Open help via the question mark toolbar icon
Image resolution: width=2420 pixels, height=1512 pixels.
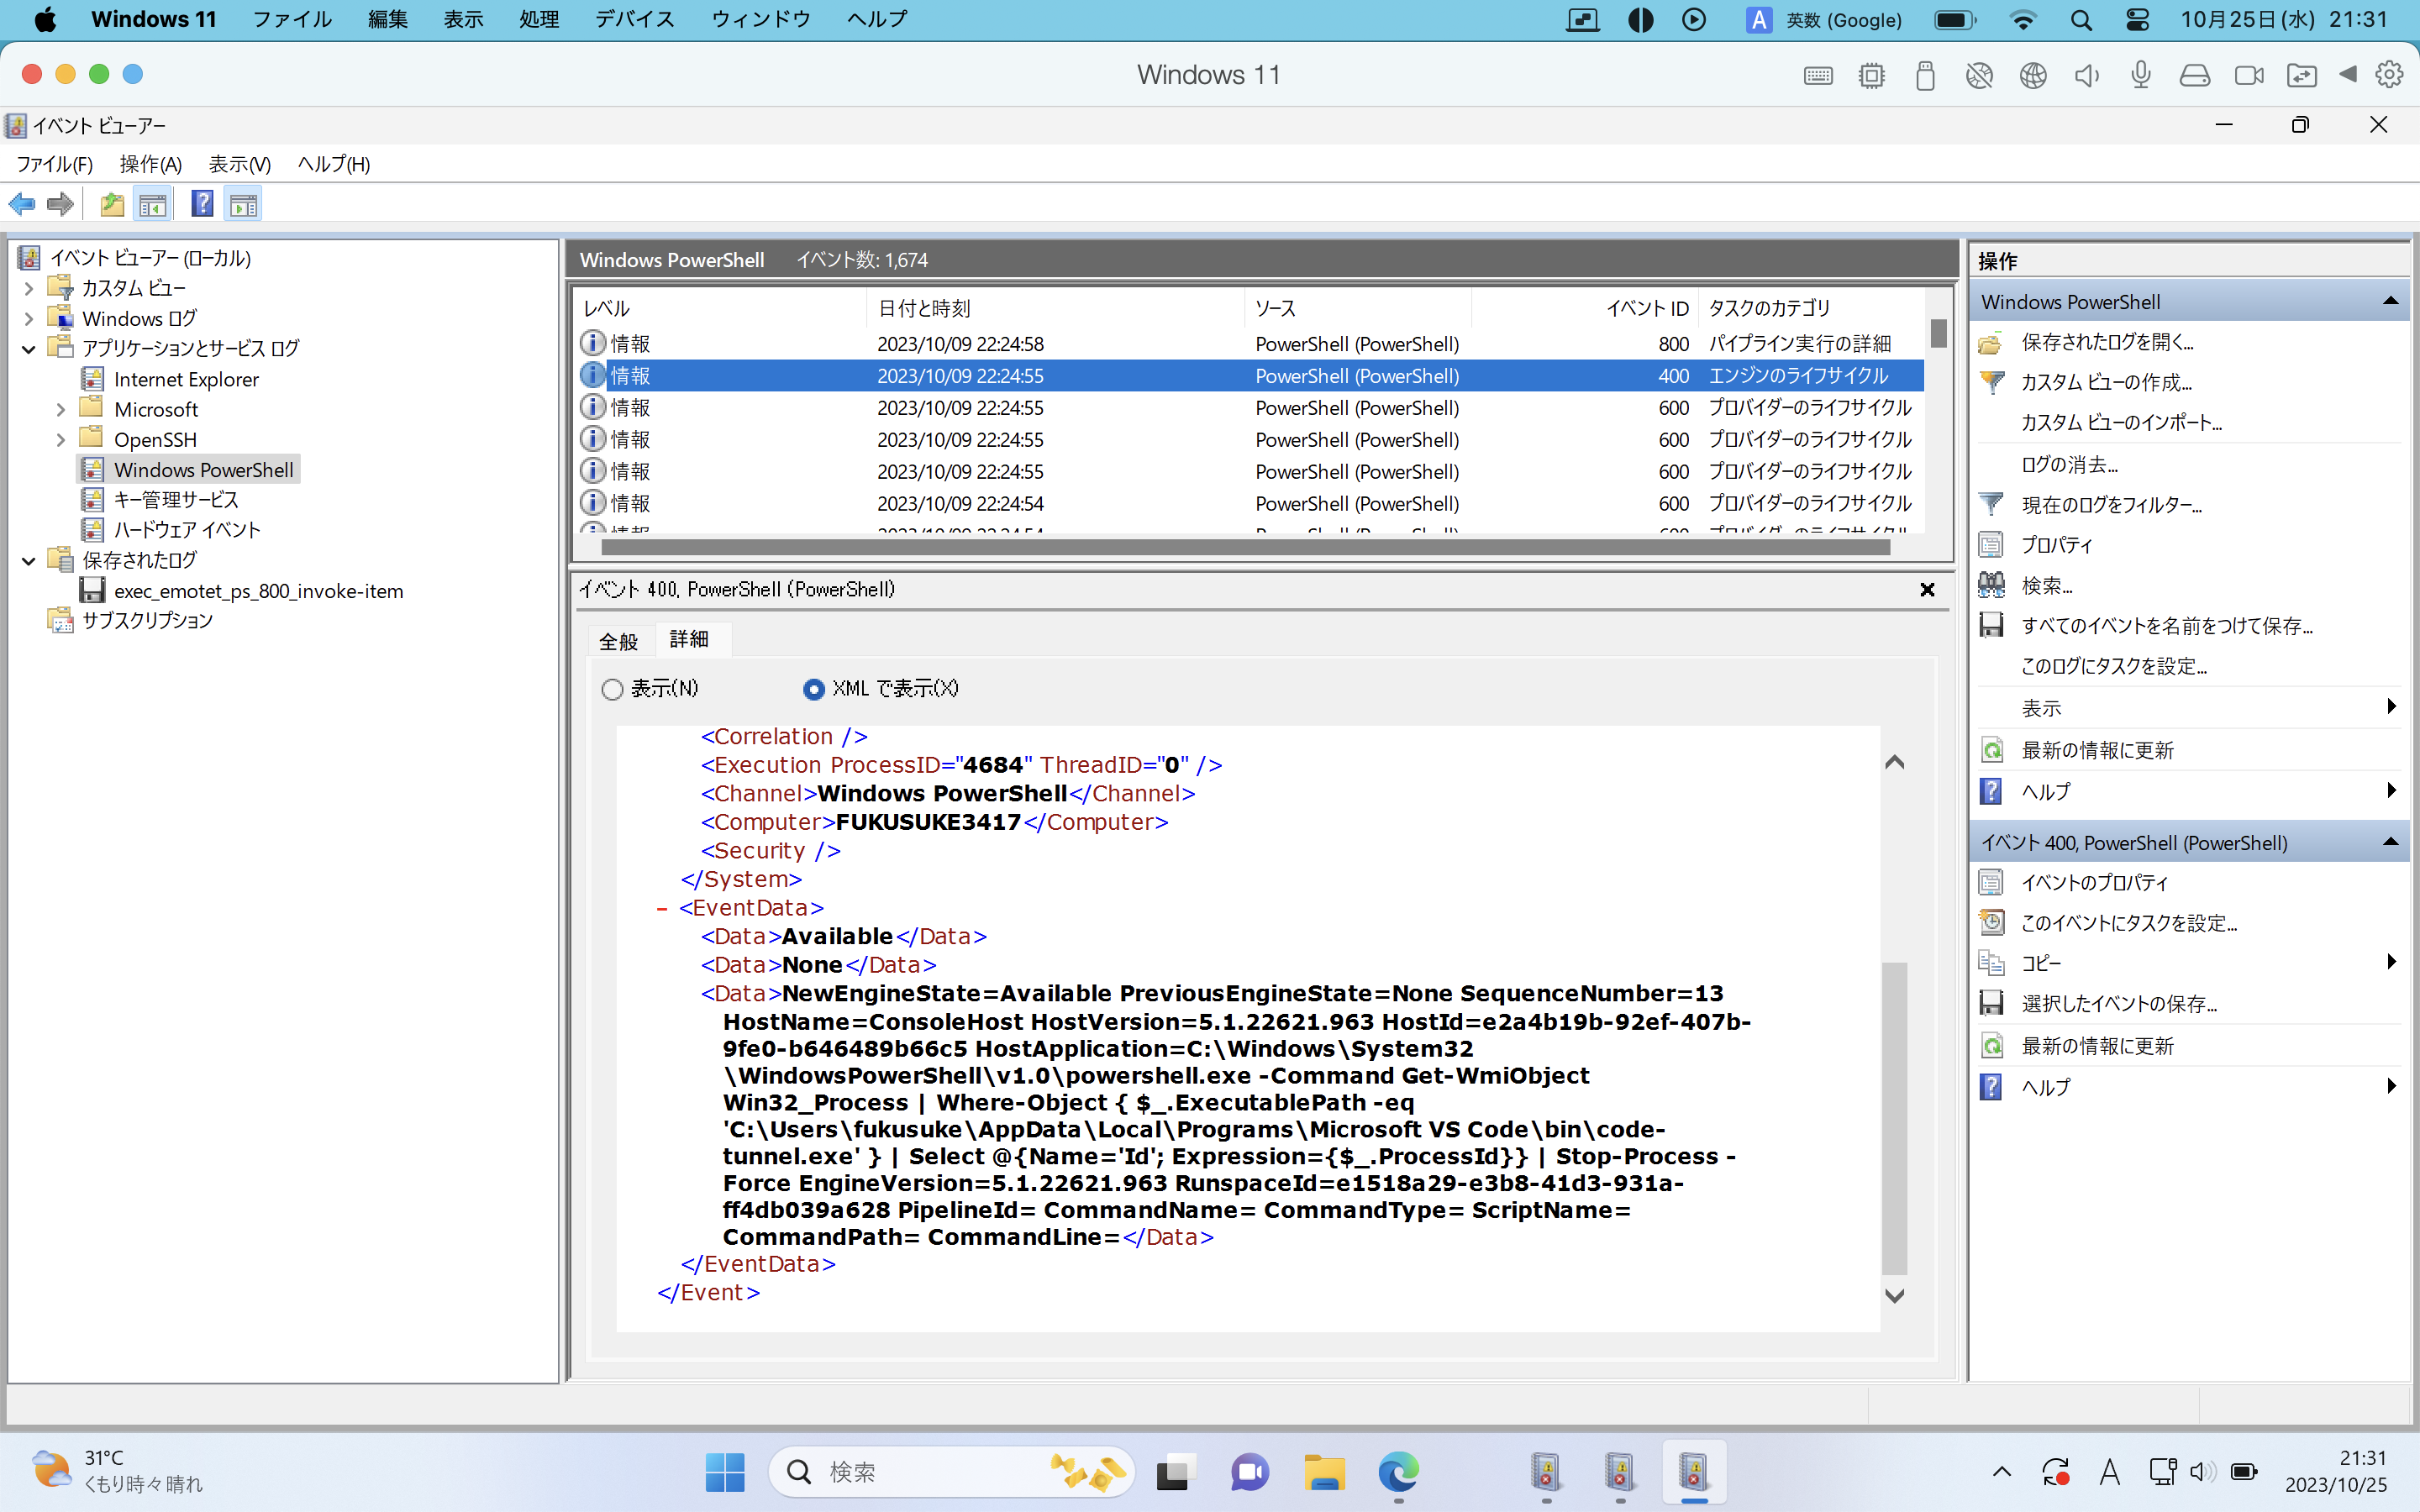[x=202, y=203]
